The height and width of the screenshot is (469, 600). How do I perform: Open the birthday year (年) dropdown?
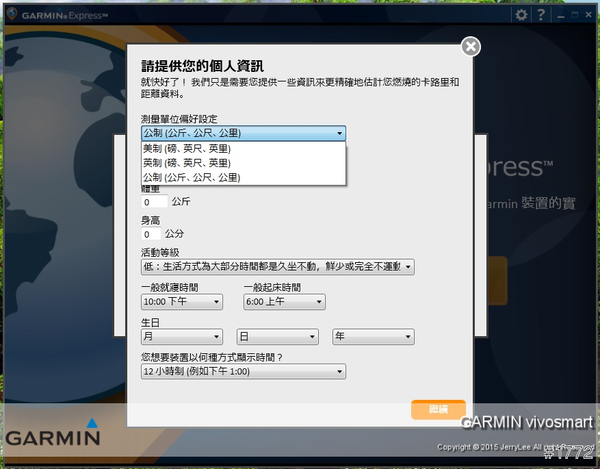[373, 337]
